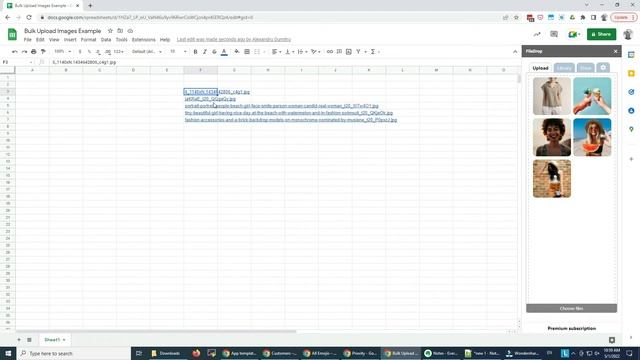This screenshot has width=640, height=360.
Task: Open the Edit menu
Action: [40, 40]
